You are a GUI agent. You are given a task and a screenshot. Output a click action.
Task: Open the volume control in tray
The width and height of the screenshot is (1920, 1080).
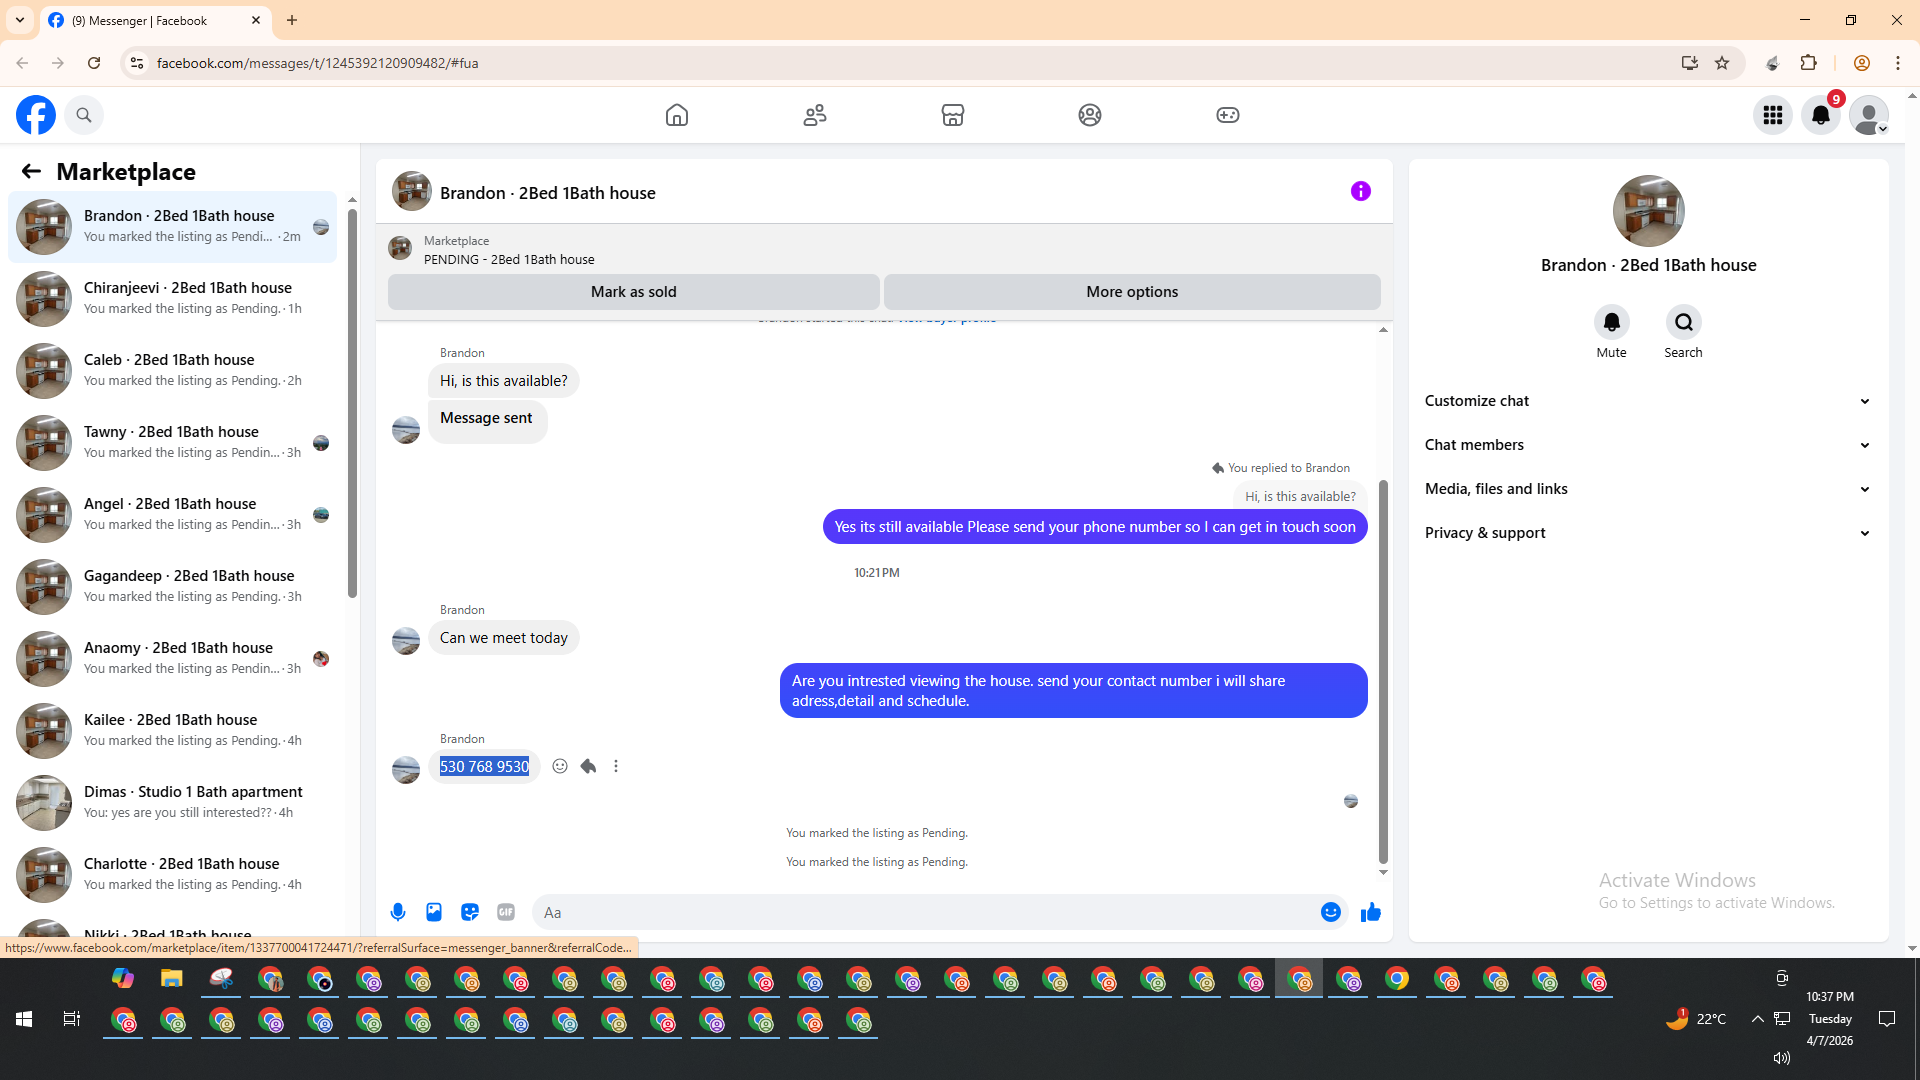pos(1782,1058)
